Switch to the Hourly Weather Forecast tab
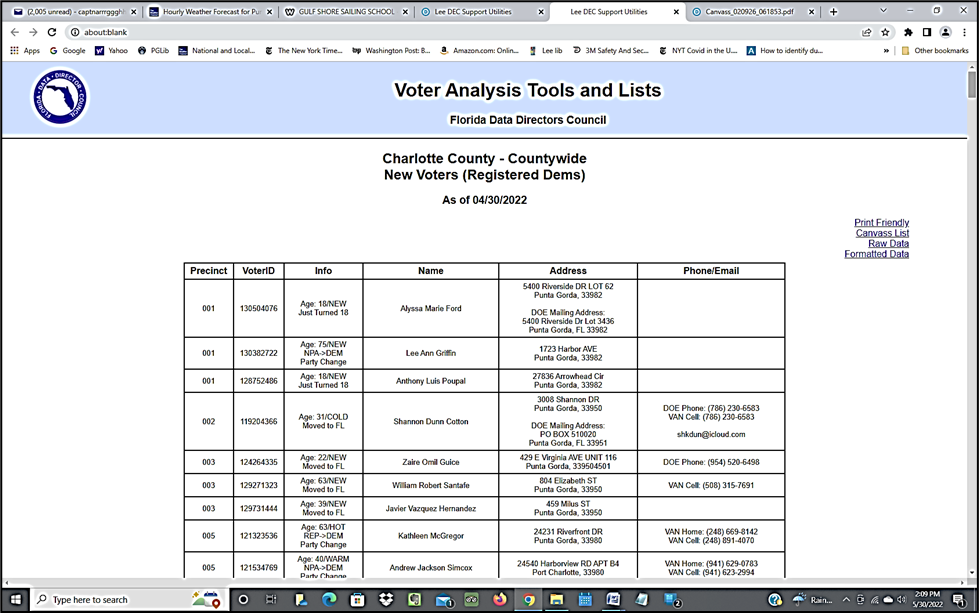 coord(211,12)
